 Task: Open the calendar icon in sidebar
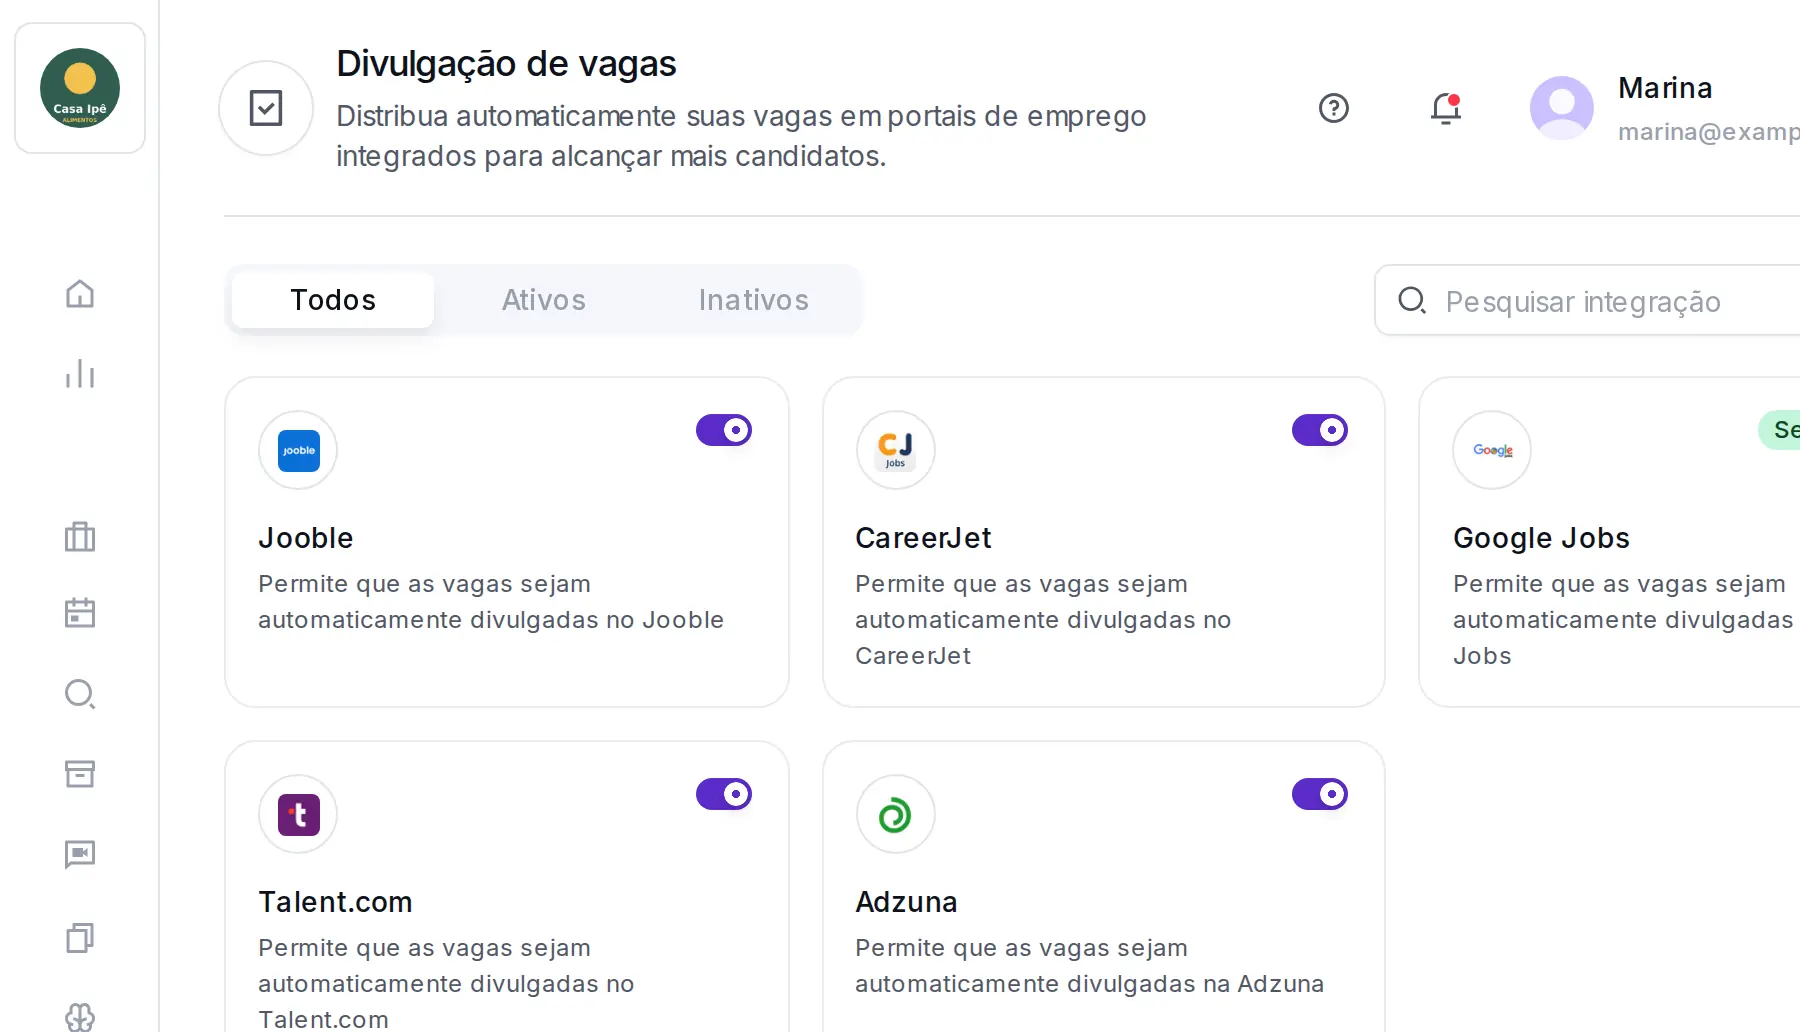point(80,612)
